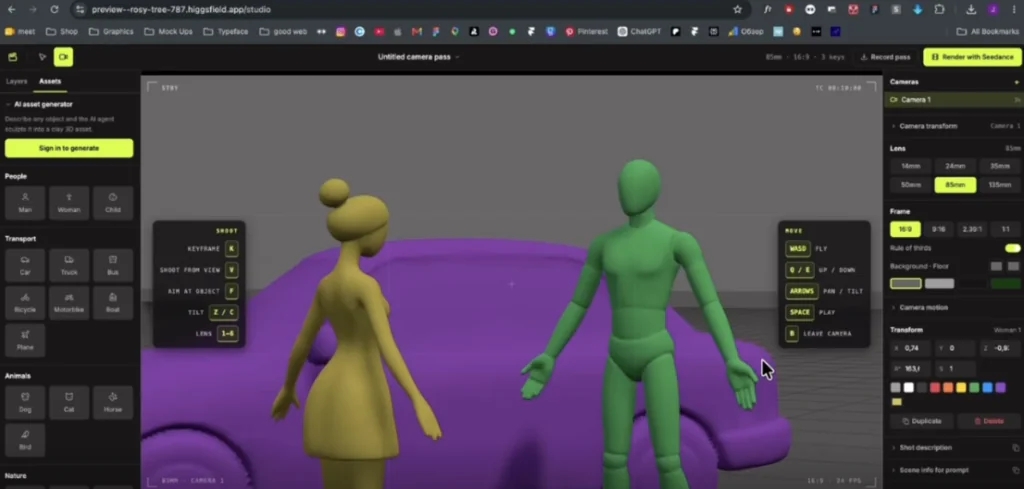Add the Bus asset
Viewport: 1024px width, 489px height.
[x=113, y=266]
